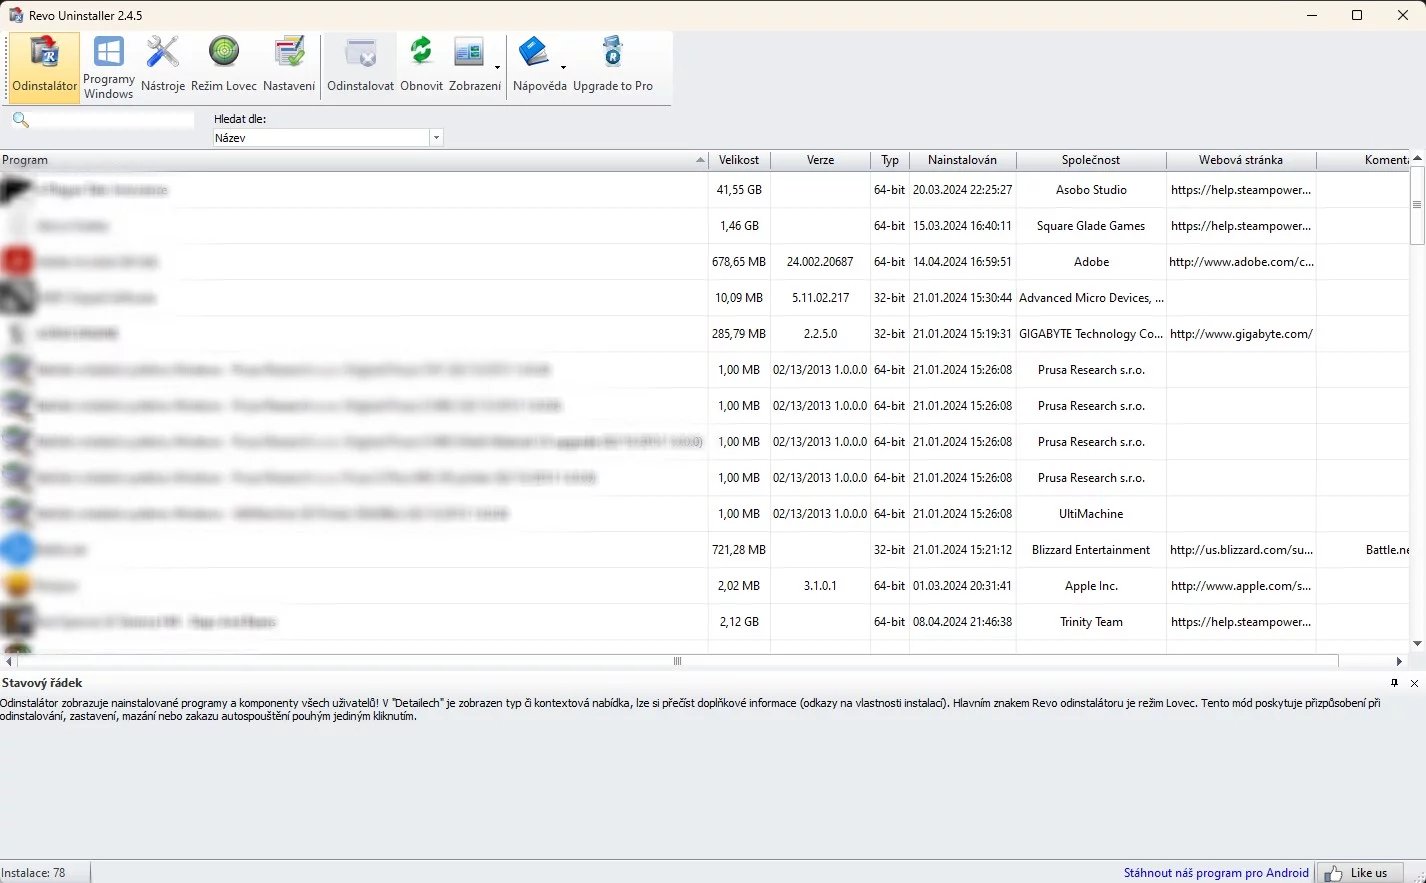Expand the Nápověda dropdown arrow
This screenshot has height=883, width=1426.
pos(563,68)
